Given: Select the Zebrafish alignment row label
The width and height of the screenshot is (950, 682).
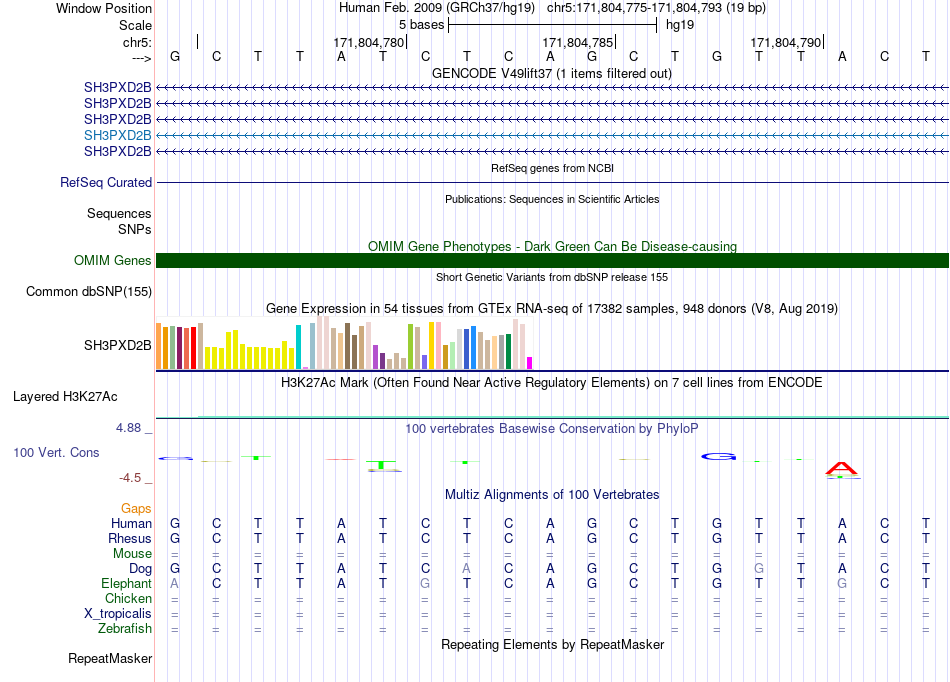Looking at the screenshot, I should [125, 628].
